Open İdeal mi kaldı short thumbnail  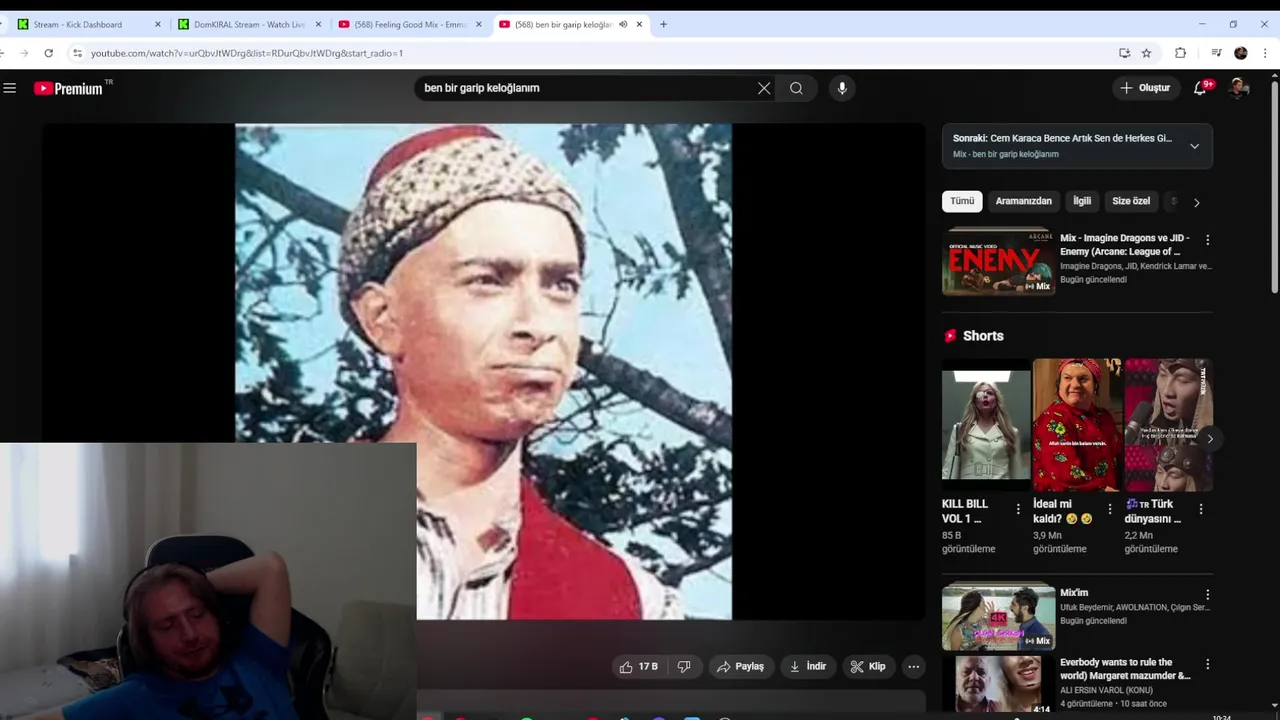point(1077,425)
